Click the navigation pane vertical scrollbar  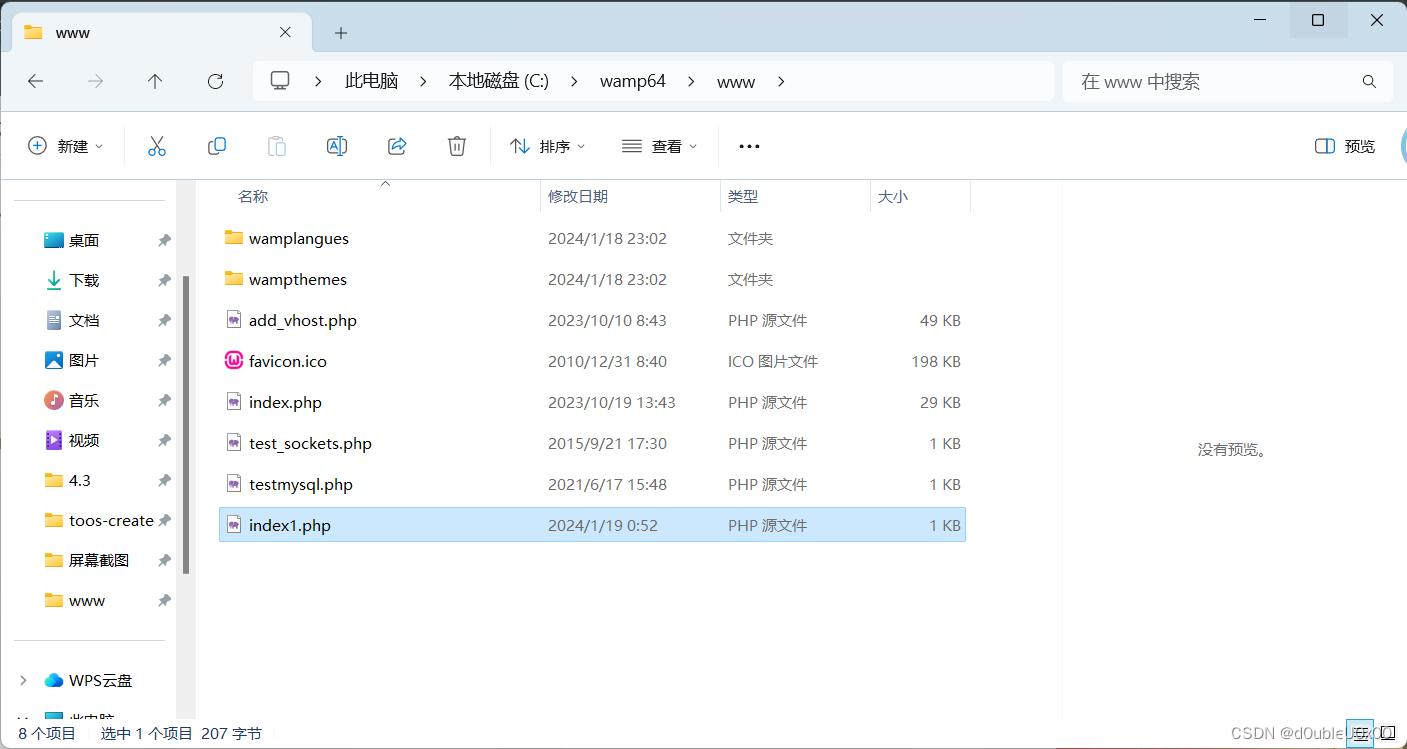click(186, 425)
